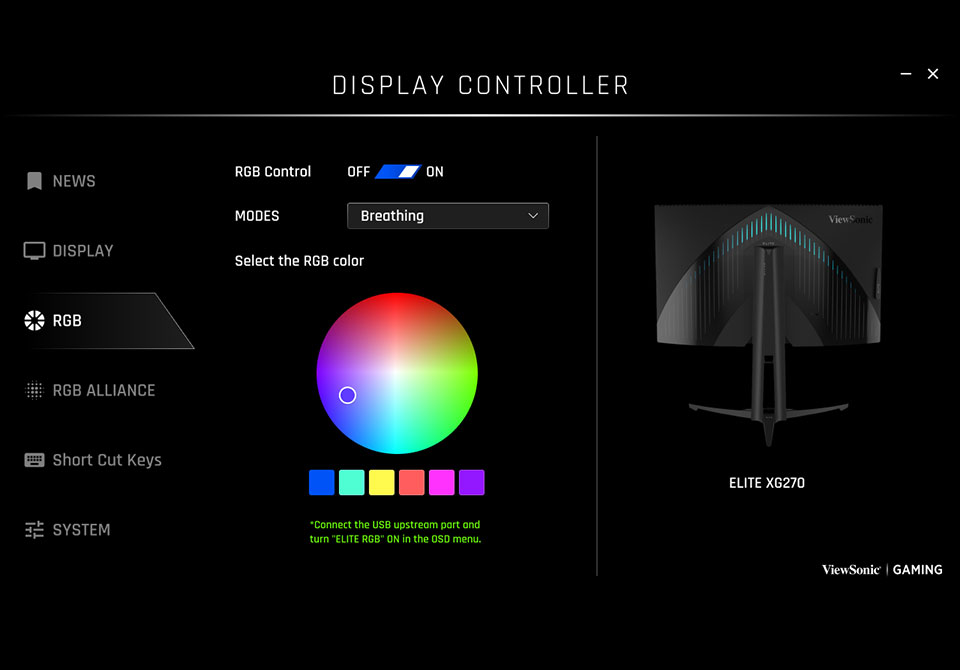Screen dimensions: 960x670
Task: Choose the magenta preset swatch
Action: click(x=441, y=483)
